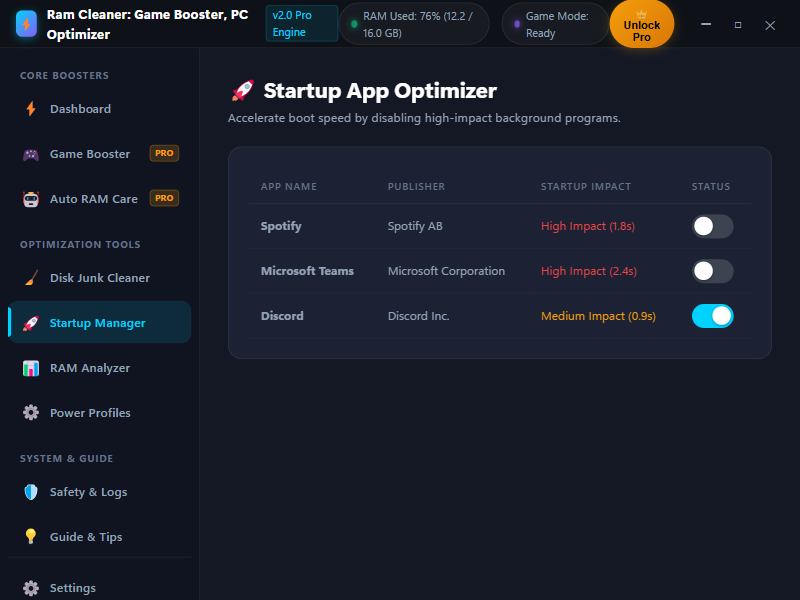800x600 pixels.
Task: Enable Microsoft Teams startup toggle
Action: tap(712, 271)
